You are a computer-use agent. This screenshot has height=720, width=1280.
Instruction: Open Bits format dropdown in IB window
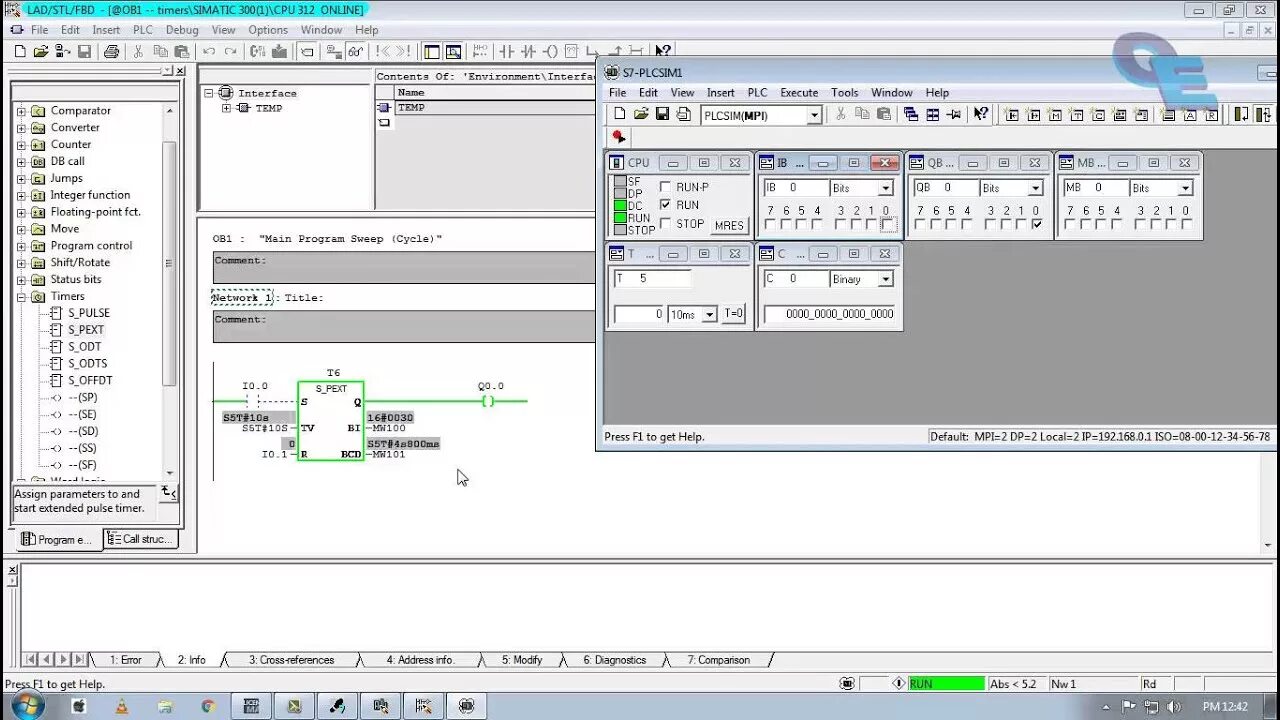885,188
